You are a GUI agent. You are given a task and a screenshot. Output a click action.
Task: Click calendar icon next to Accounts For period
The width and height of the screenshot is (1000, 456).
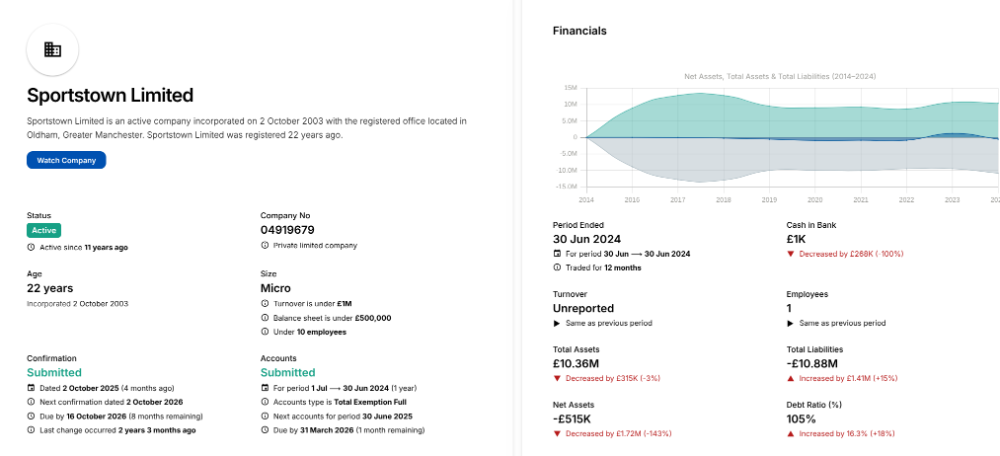pyautogui.click(x=265, y=388)
